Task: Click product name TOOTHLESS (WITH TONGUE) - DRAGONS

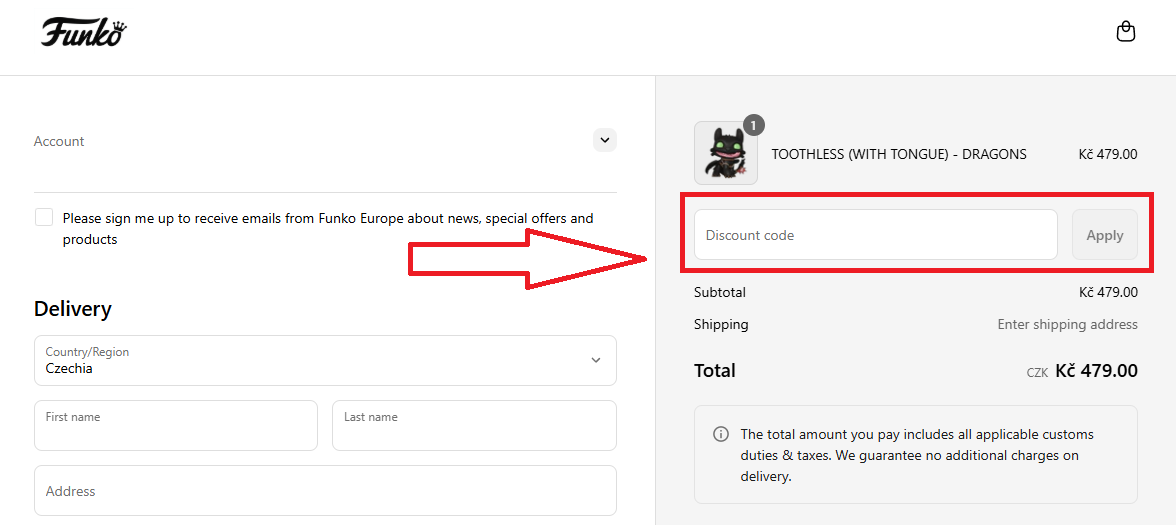Action: [x=898, y=154]
